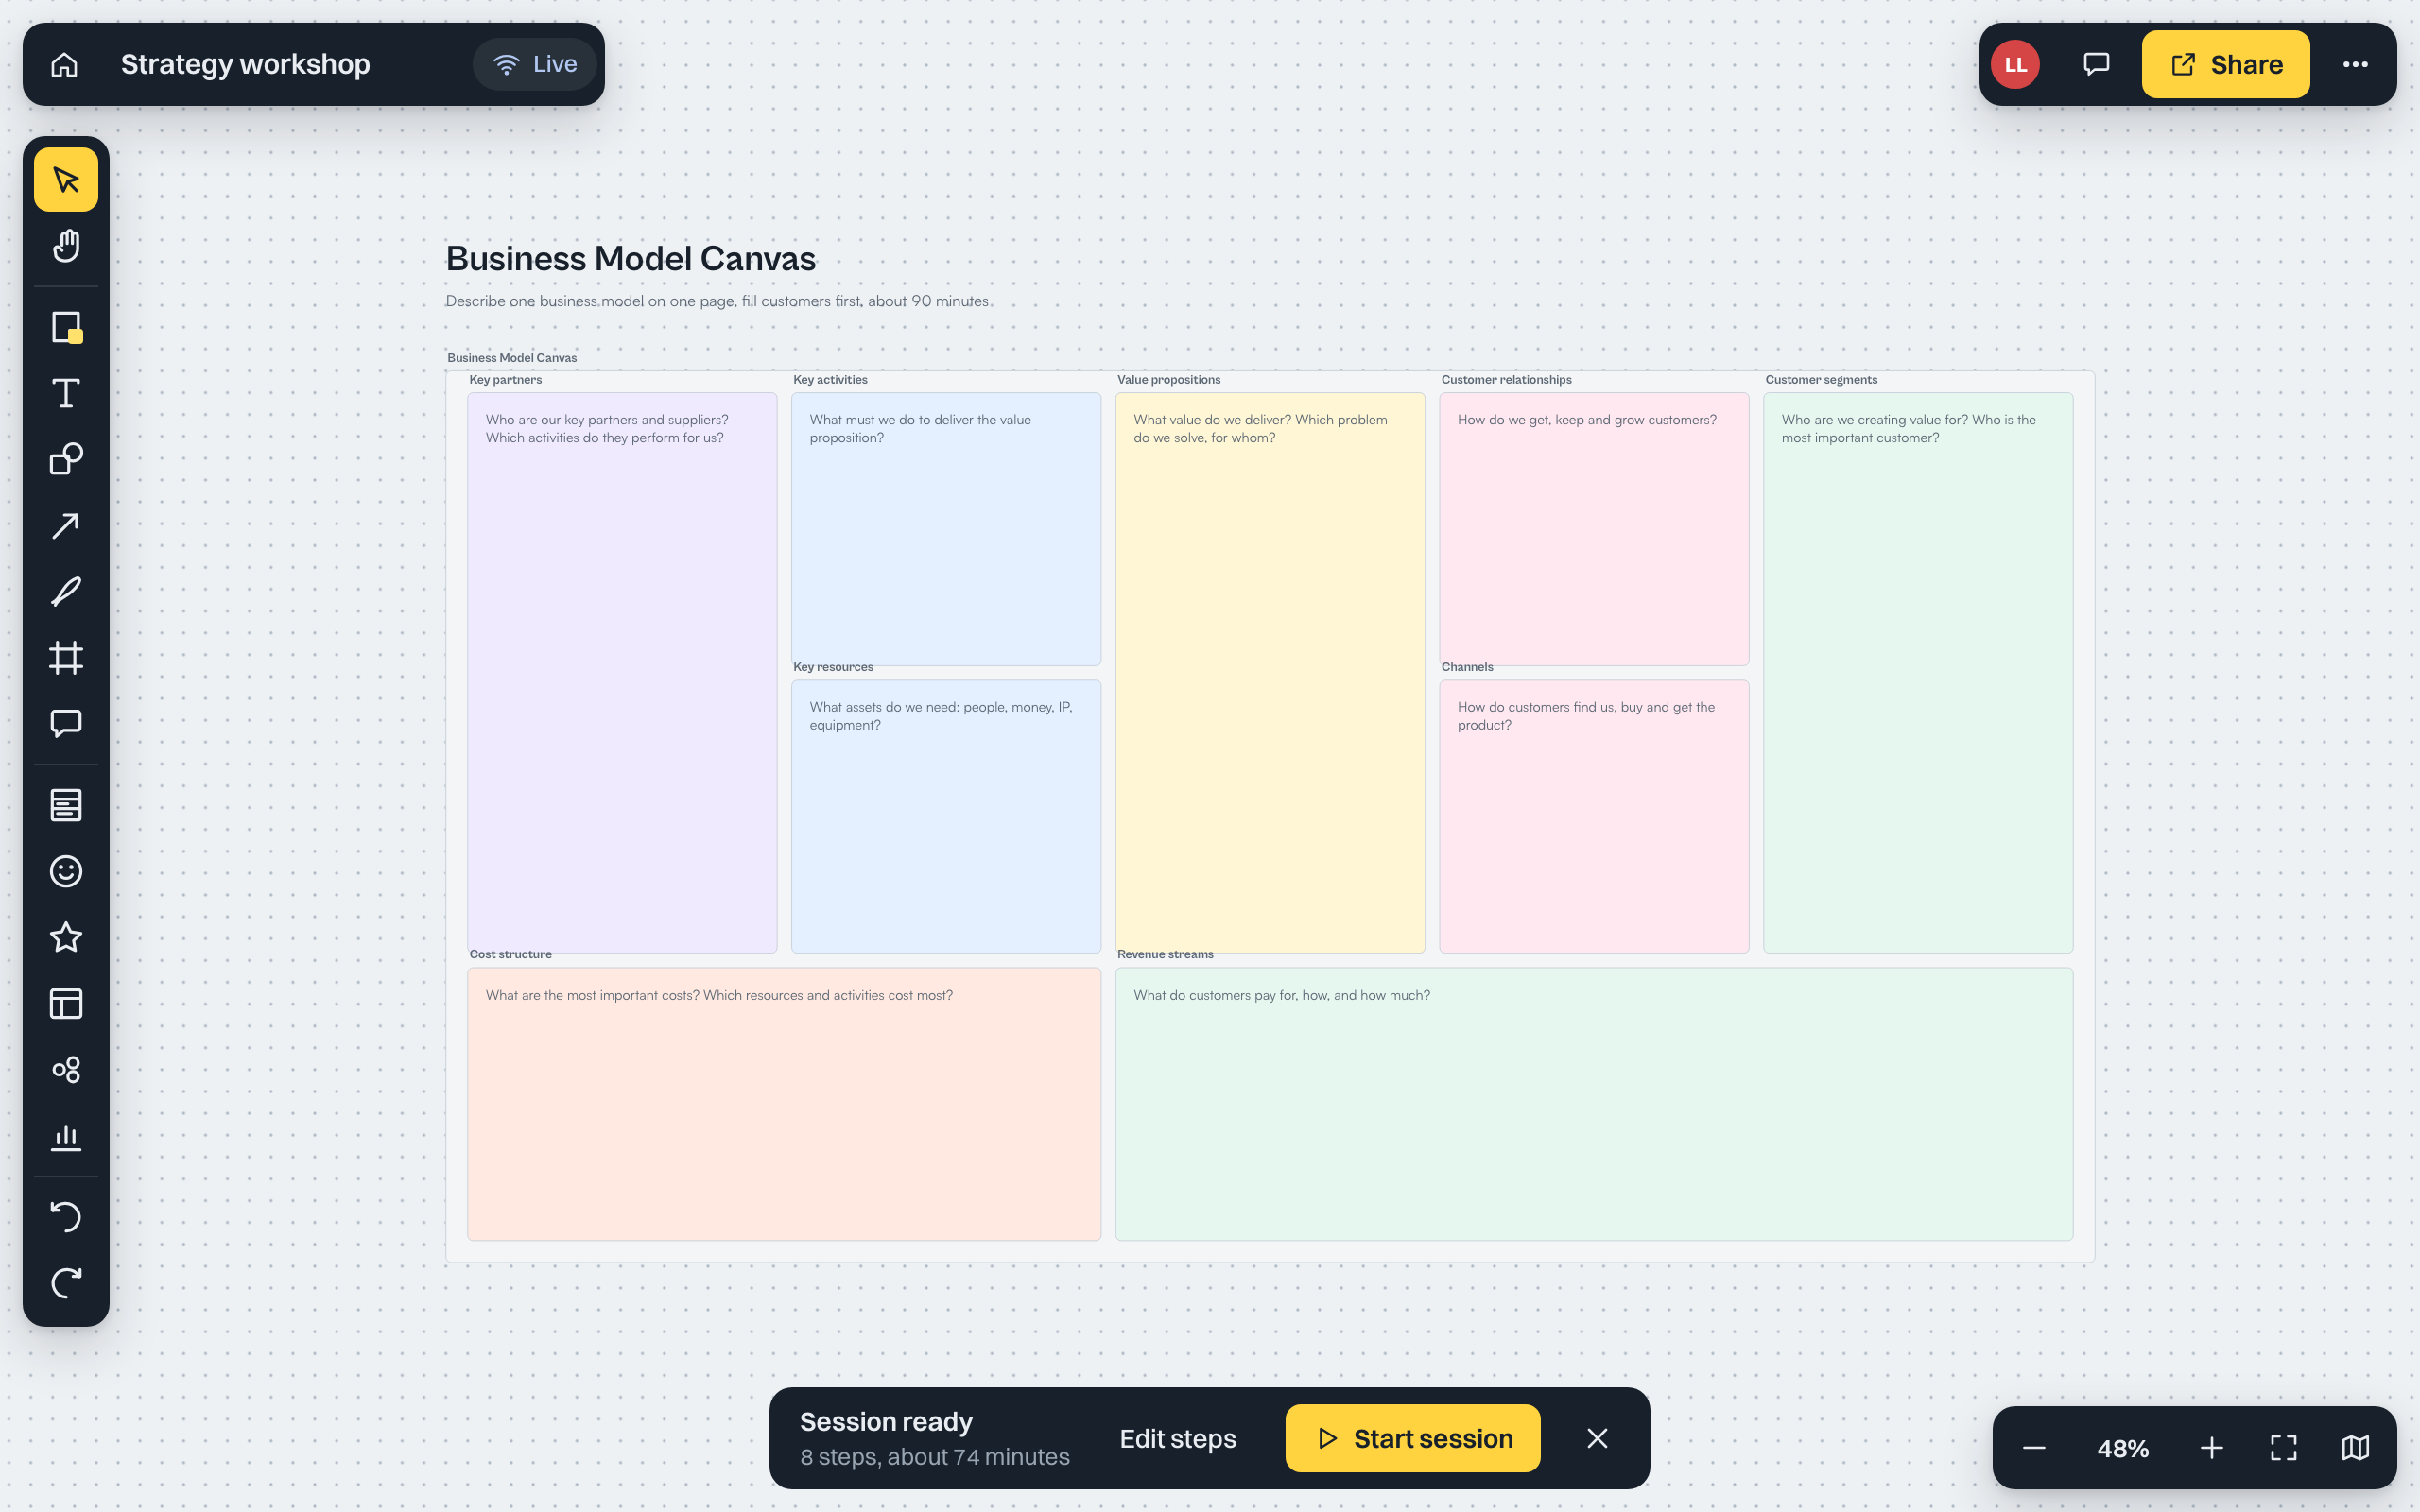This screenshot has height=1512, width=2420.
Task: Open the 48% zoom level menu
Action: pos(2122,1448)
